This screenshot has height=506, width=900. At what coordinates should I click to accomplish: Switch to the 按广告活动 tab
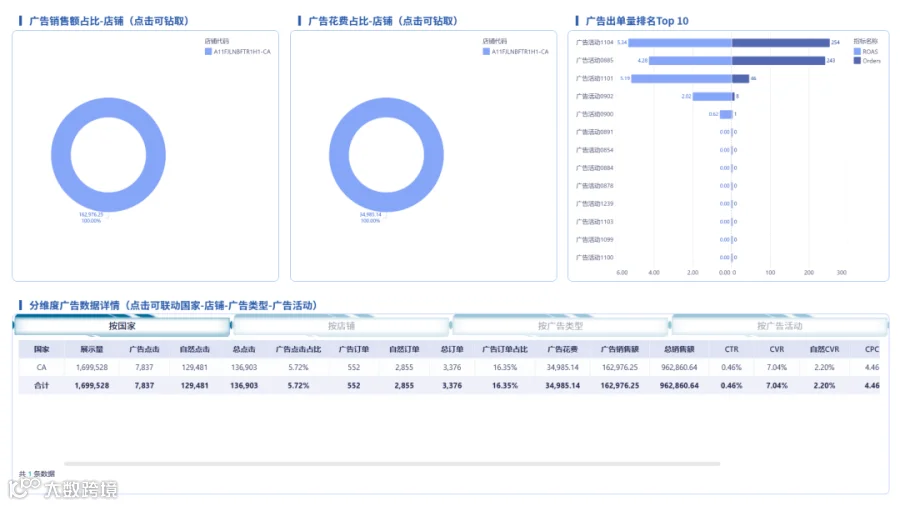[x=779, y=326]
